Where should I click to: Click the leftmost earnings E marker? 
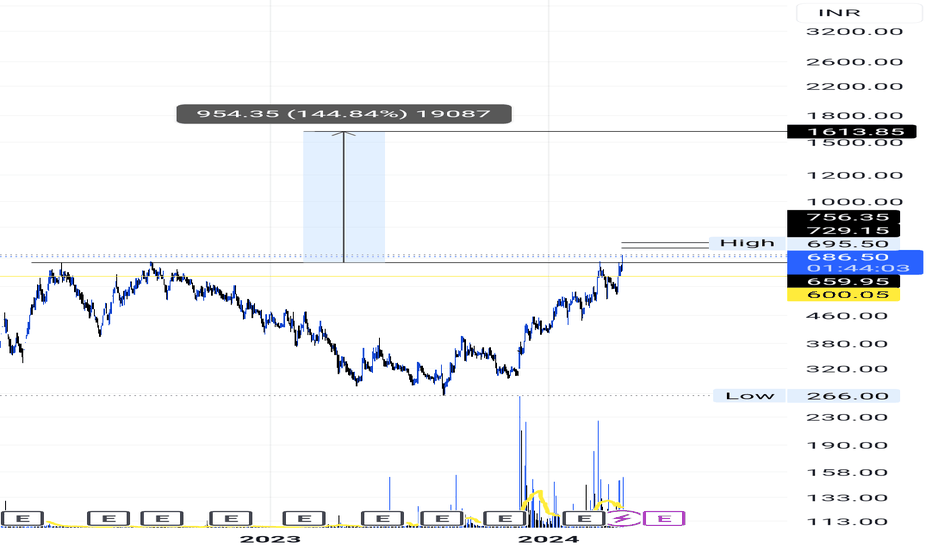[23, 518]
